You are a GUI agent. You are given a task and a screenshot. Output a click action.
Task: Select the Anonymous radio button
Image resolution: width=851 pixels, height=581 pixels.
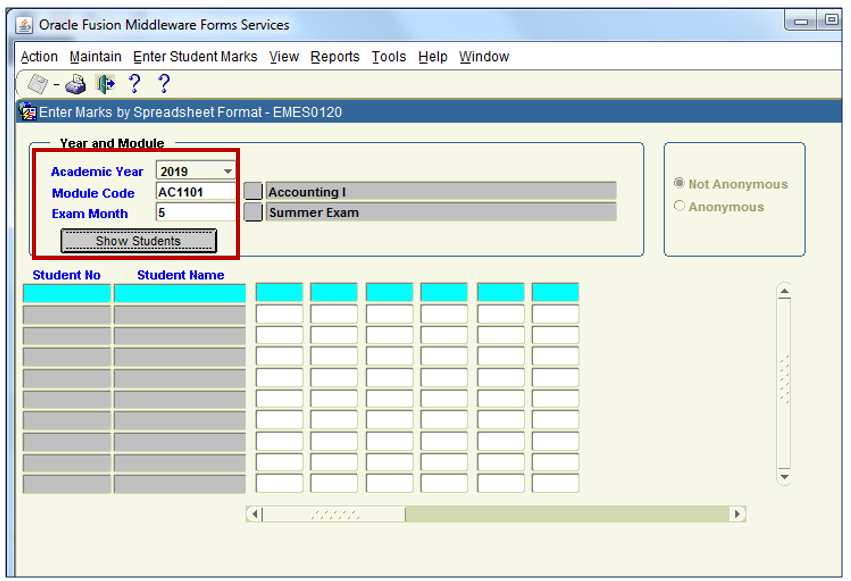point(680,207)
